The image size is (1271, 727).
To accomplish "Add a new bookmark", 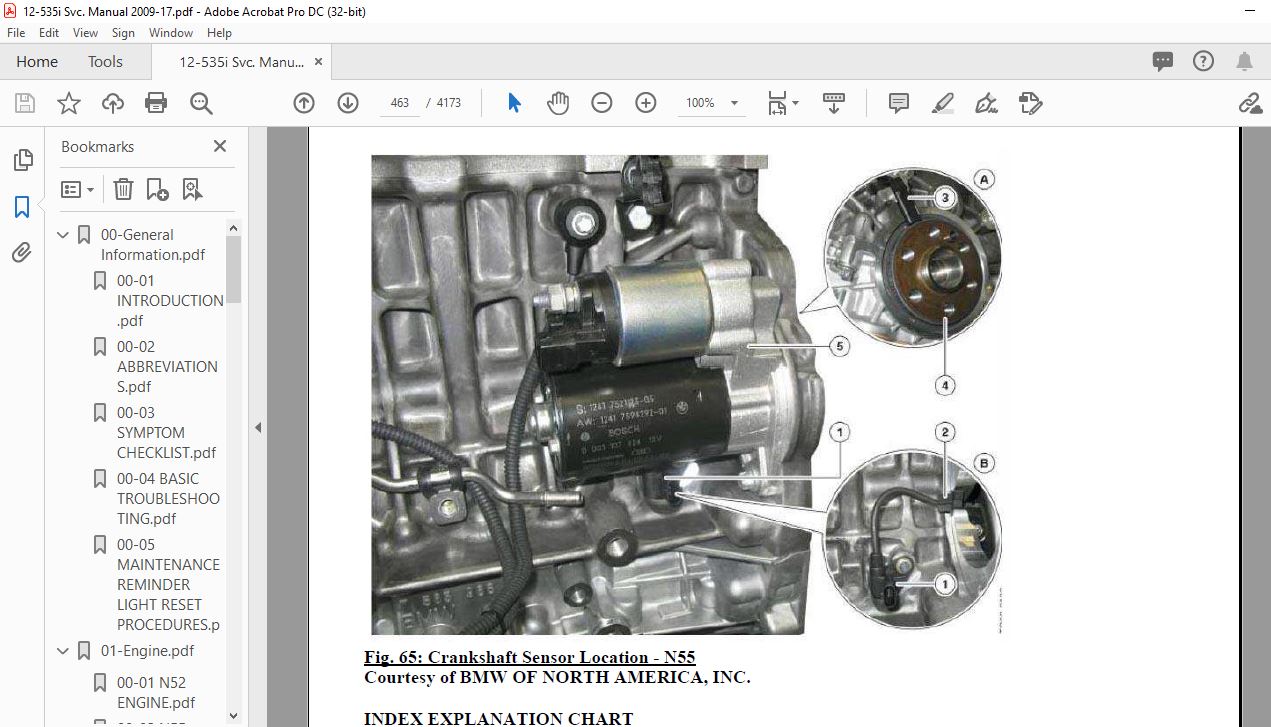I will tap(157, 189).
